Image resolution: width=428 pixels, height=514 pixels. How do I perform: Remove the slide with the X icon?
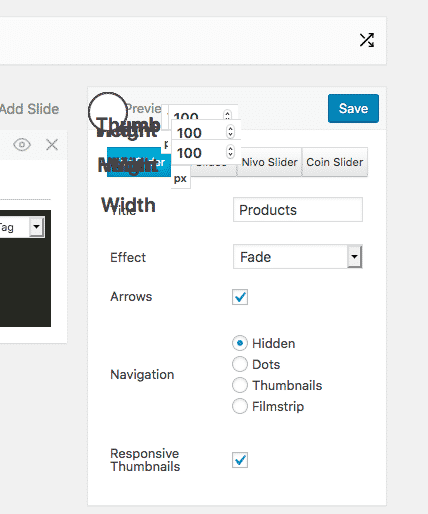click(52, 145)
